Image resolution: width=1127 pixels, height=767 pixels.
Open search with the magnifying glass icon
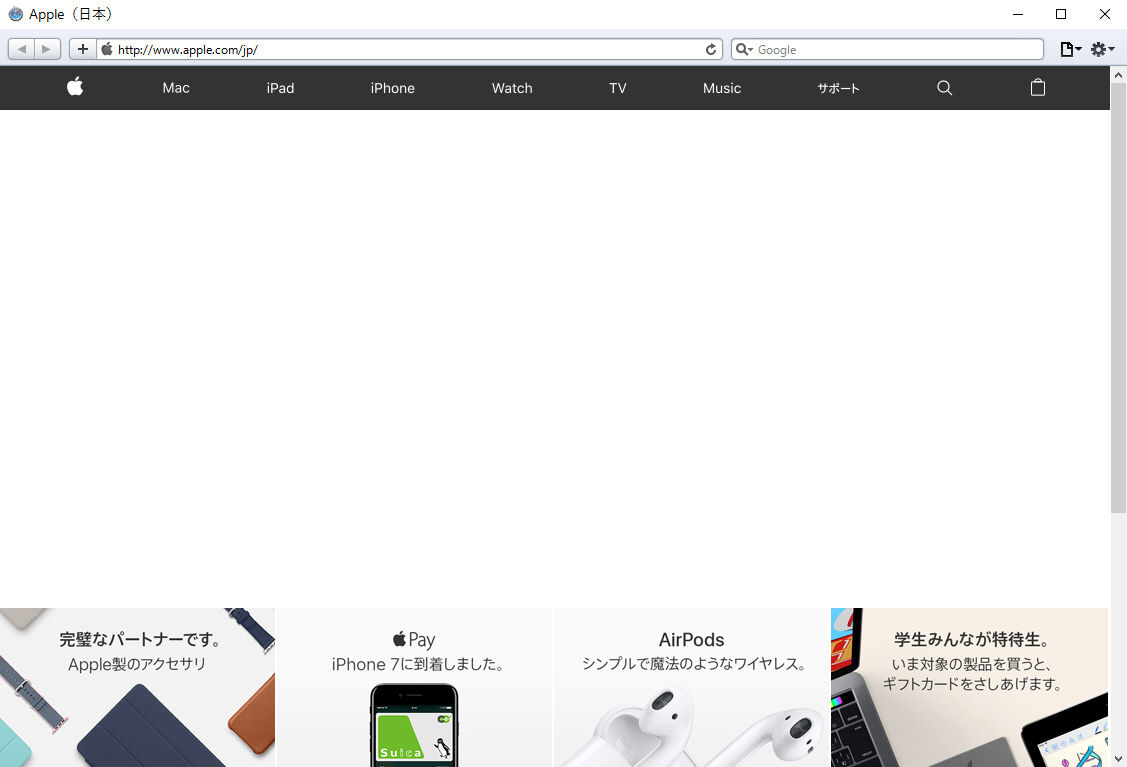(x=944, y=88)
